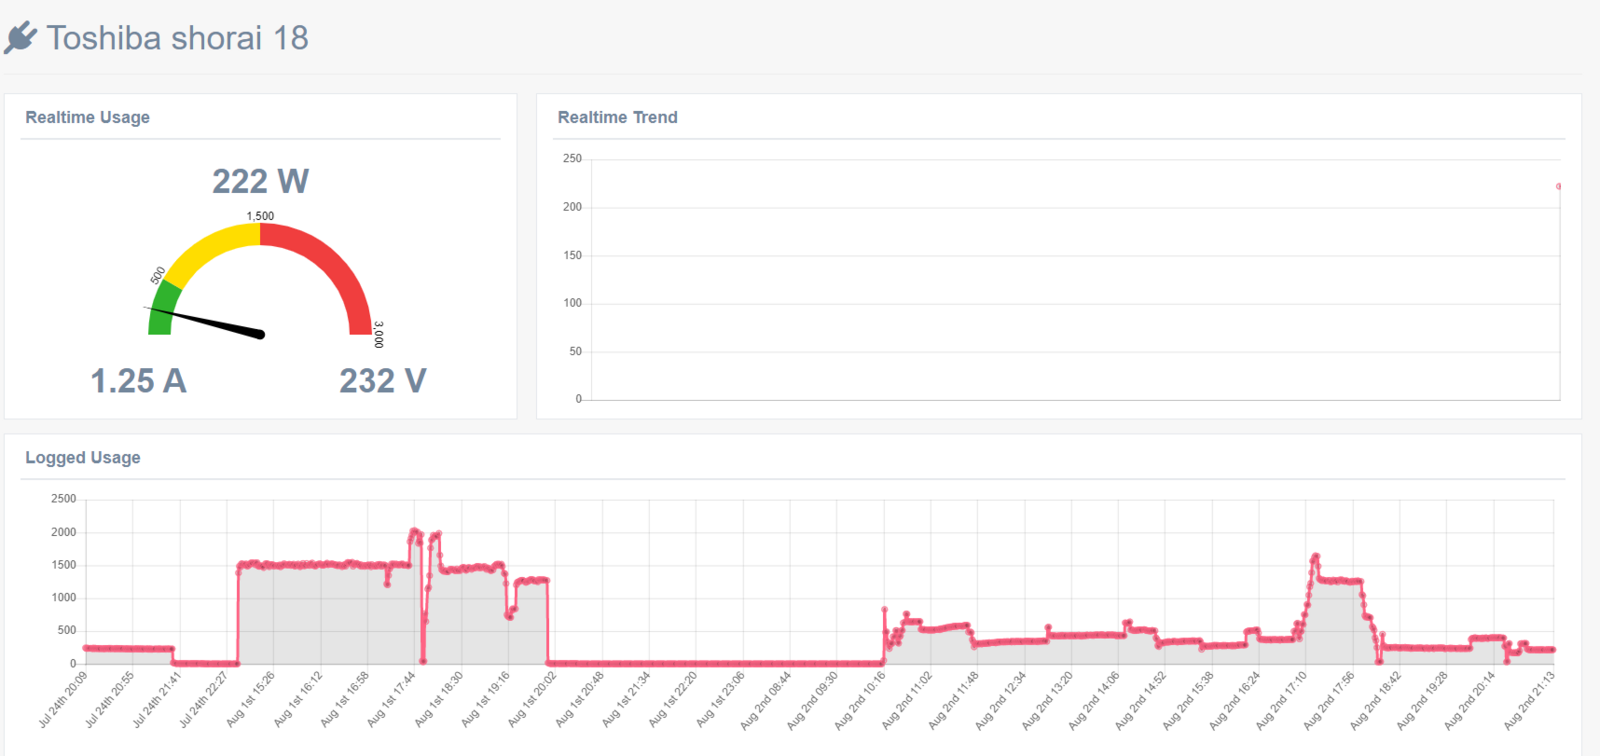Click the Aug 2nd 12:34 time label
The image size is (1600, 756).
[x=1001, y=700]
